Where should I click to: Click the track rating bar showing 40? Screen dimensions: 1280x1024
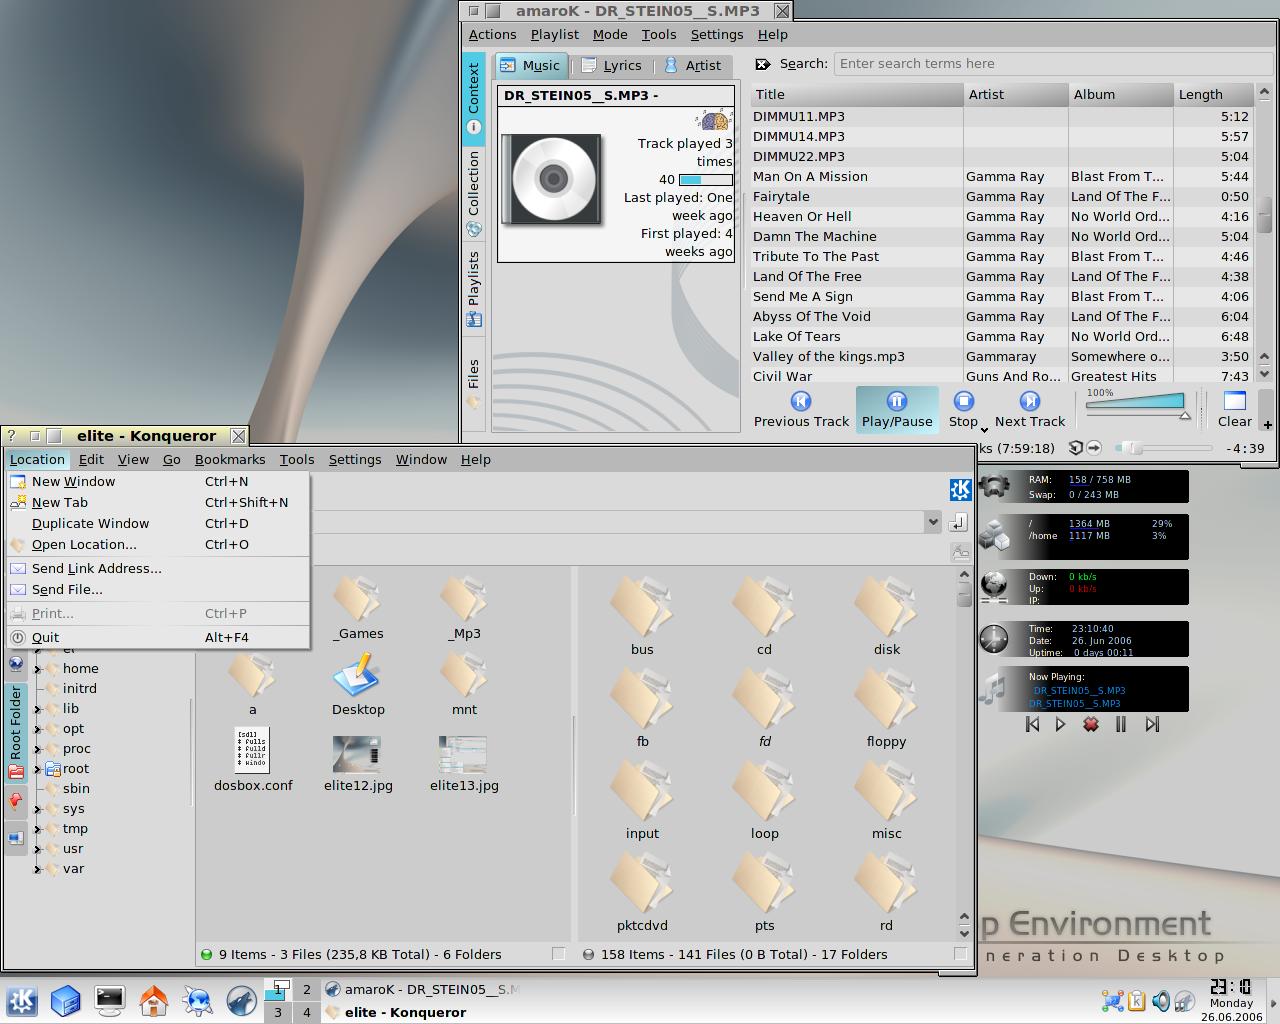(704, 180)
